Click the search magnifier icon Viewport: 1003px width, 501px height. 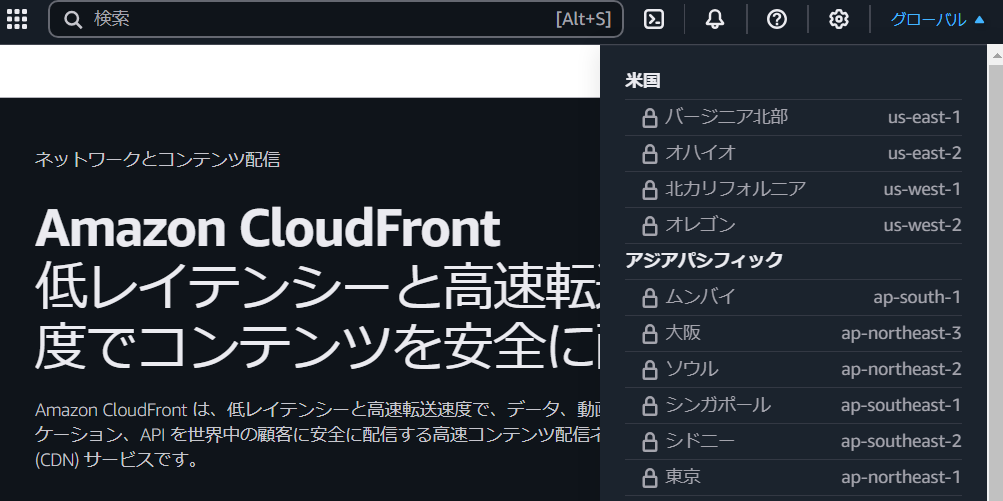tap(73, 20)
